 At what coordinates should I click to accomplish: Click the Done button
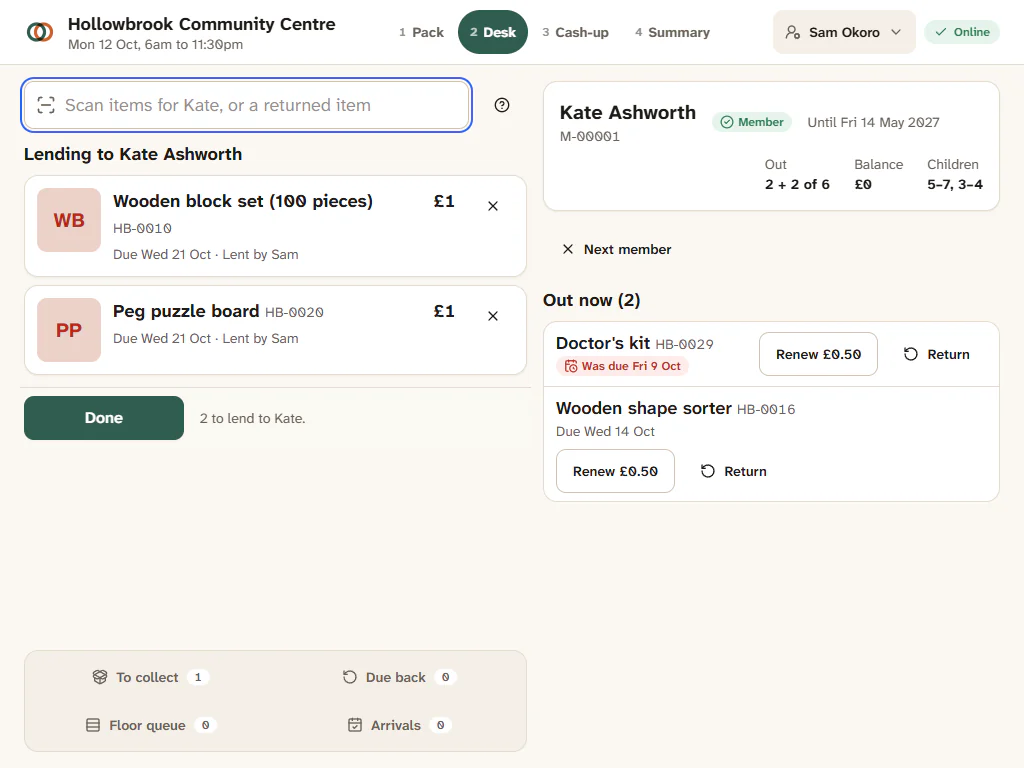tap(104, 418)
